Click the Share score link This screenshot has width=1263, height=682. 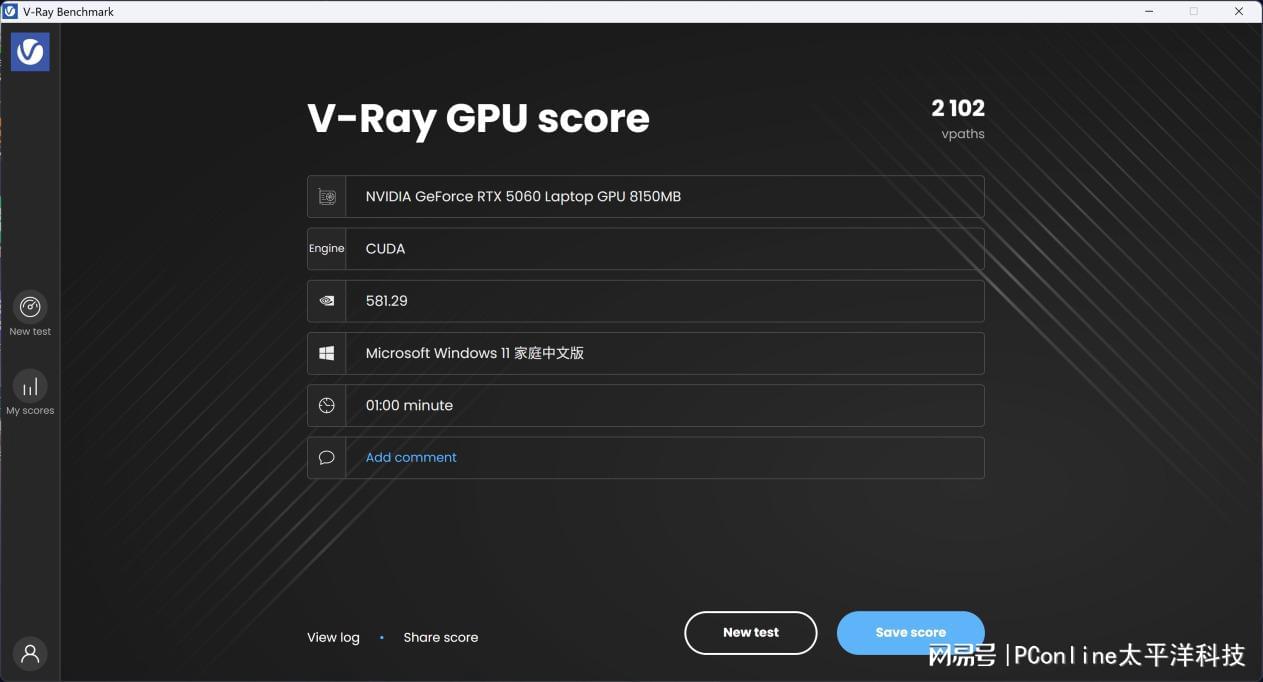pos(440,637)
